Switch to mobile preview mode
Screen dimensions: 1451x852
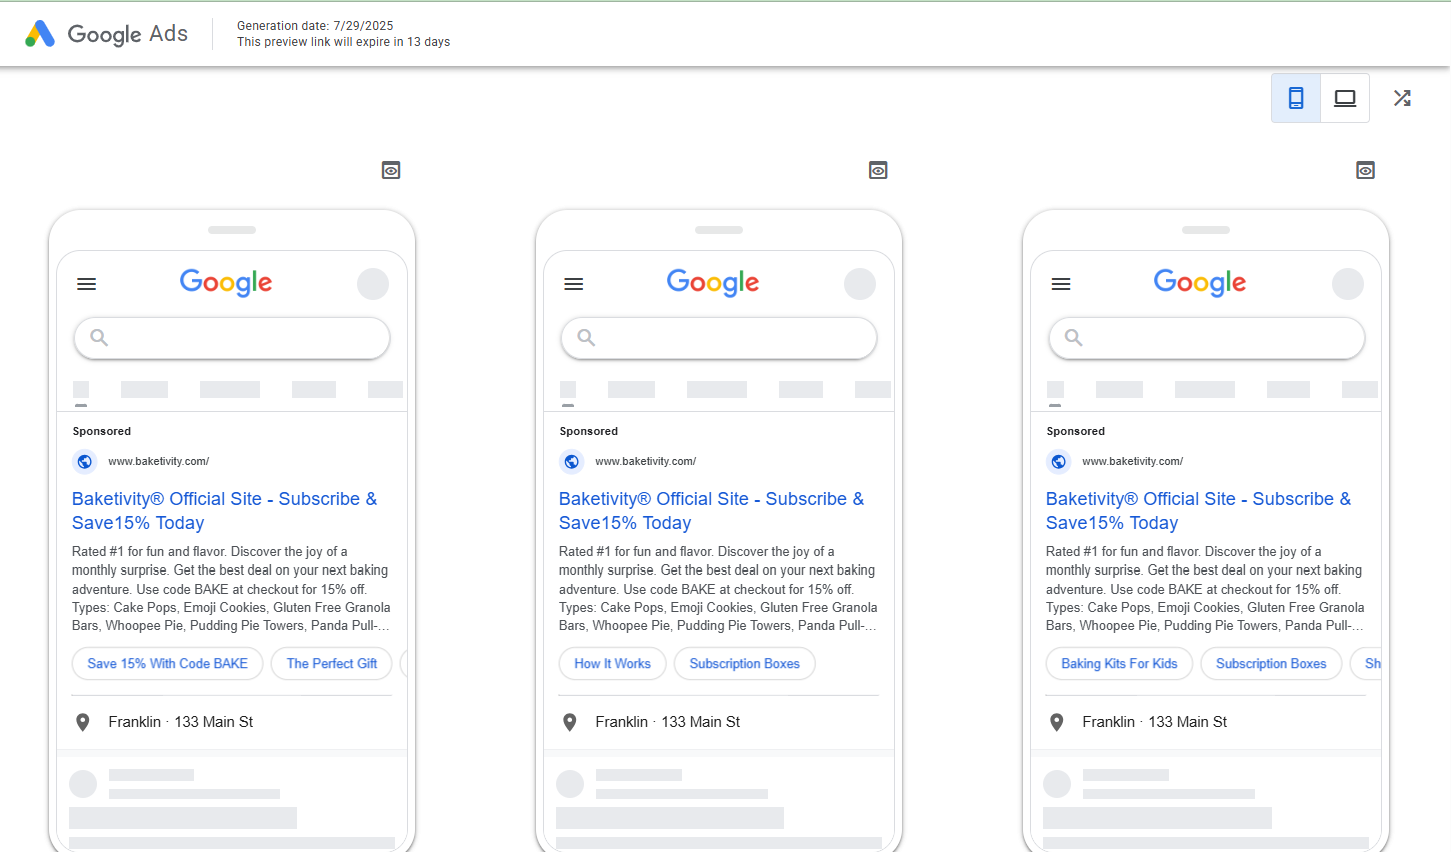(1296, 98)
